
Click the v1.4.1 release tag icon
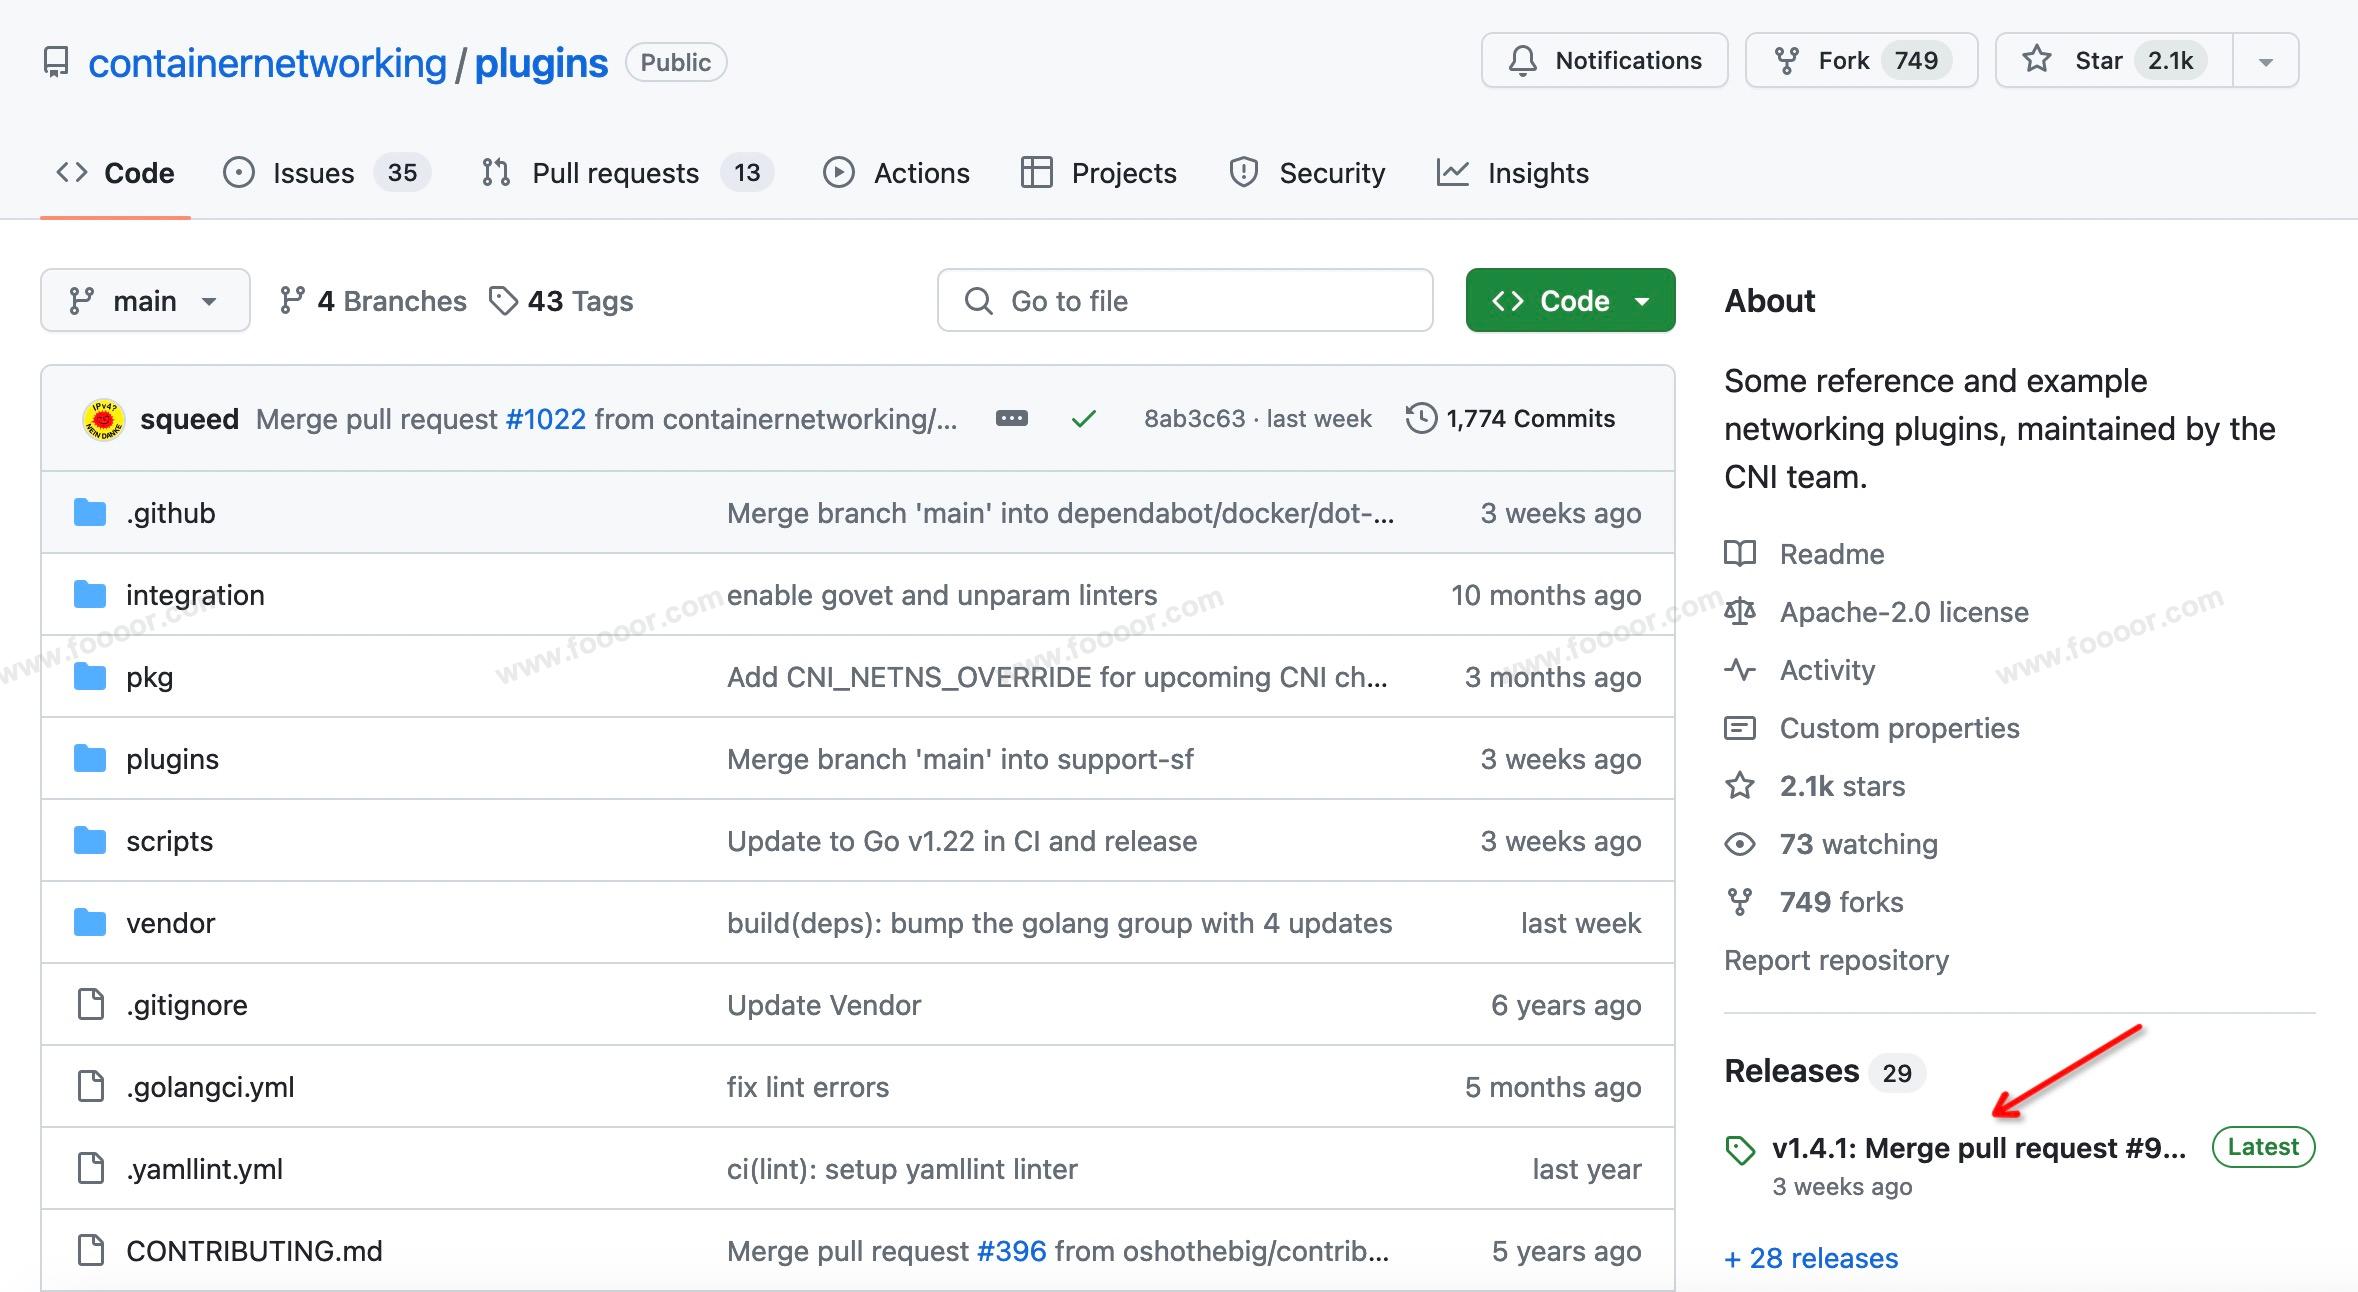click(1740, 1149)
